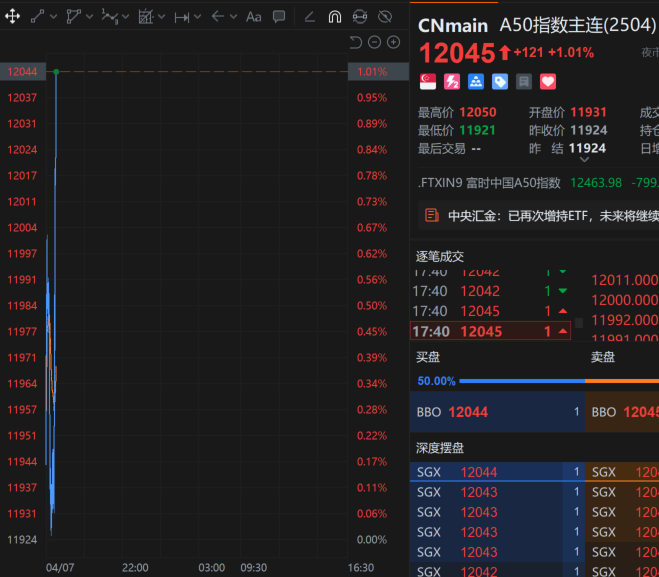659x577 pixels.
Task: Click the 买盘 label
Action: click(428, 357)
